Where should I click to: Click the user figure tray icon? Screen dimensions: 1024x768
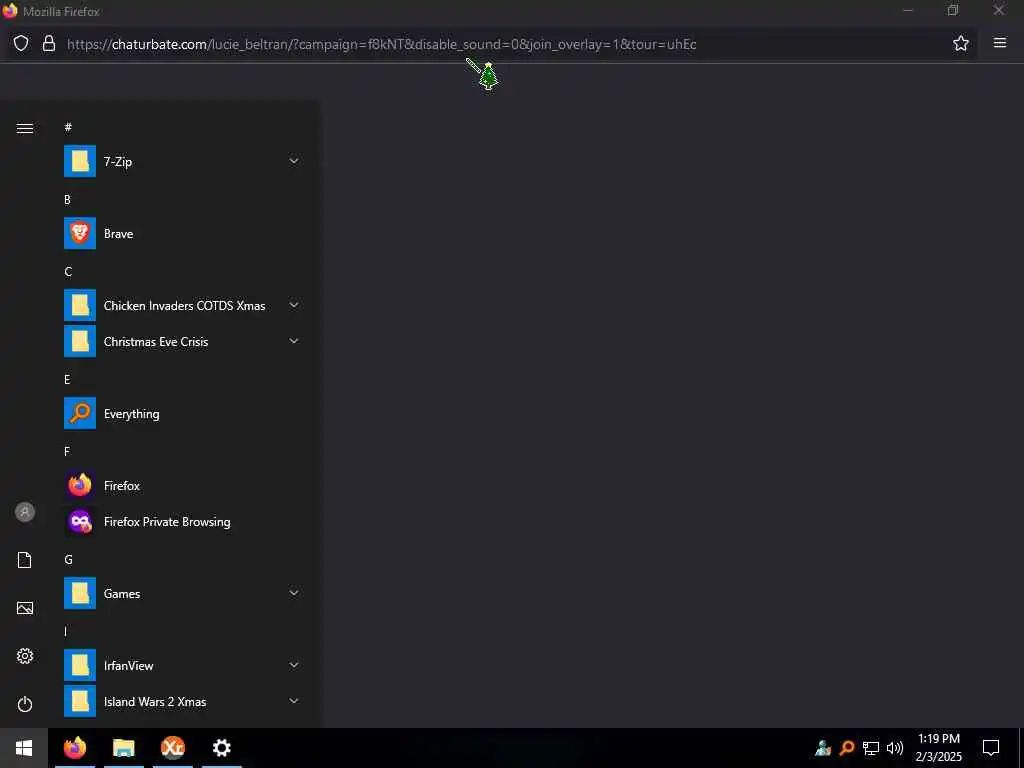coord(823,748)
